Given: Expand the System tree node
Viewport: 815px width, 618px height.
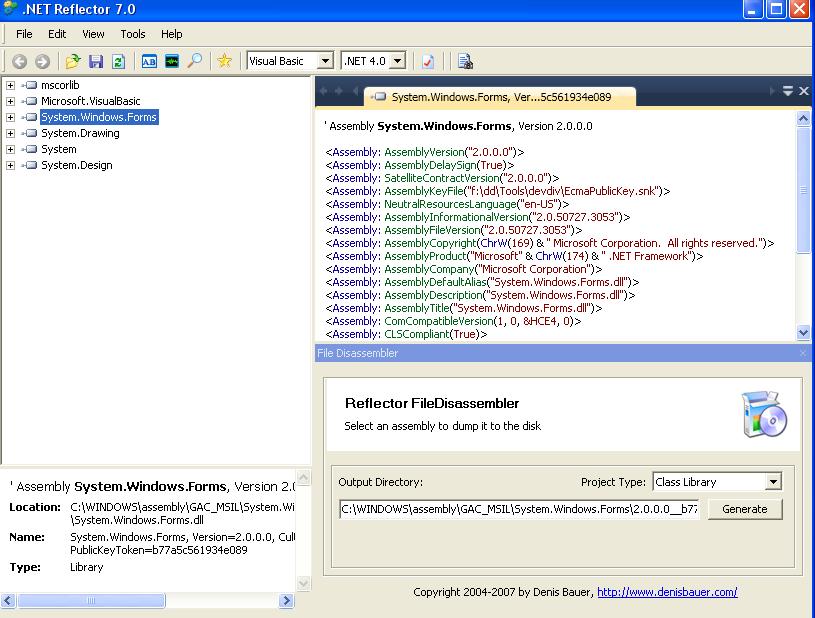Looking at the screenshot, I should coord(10,150).
